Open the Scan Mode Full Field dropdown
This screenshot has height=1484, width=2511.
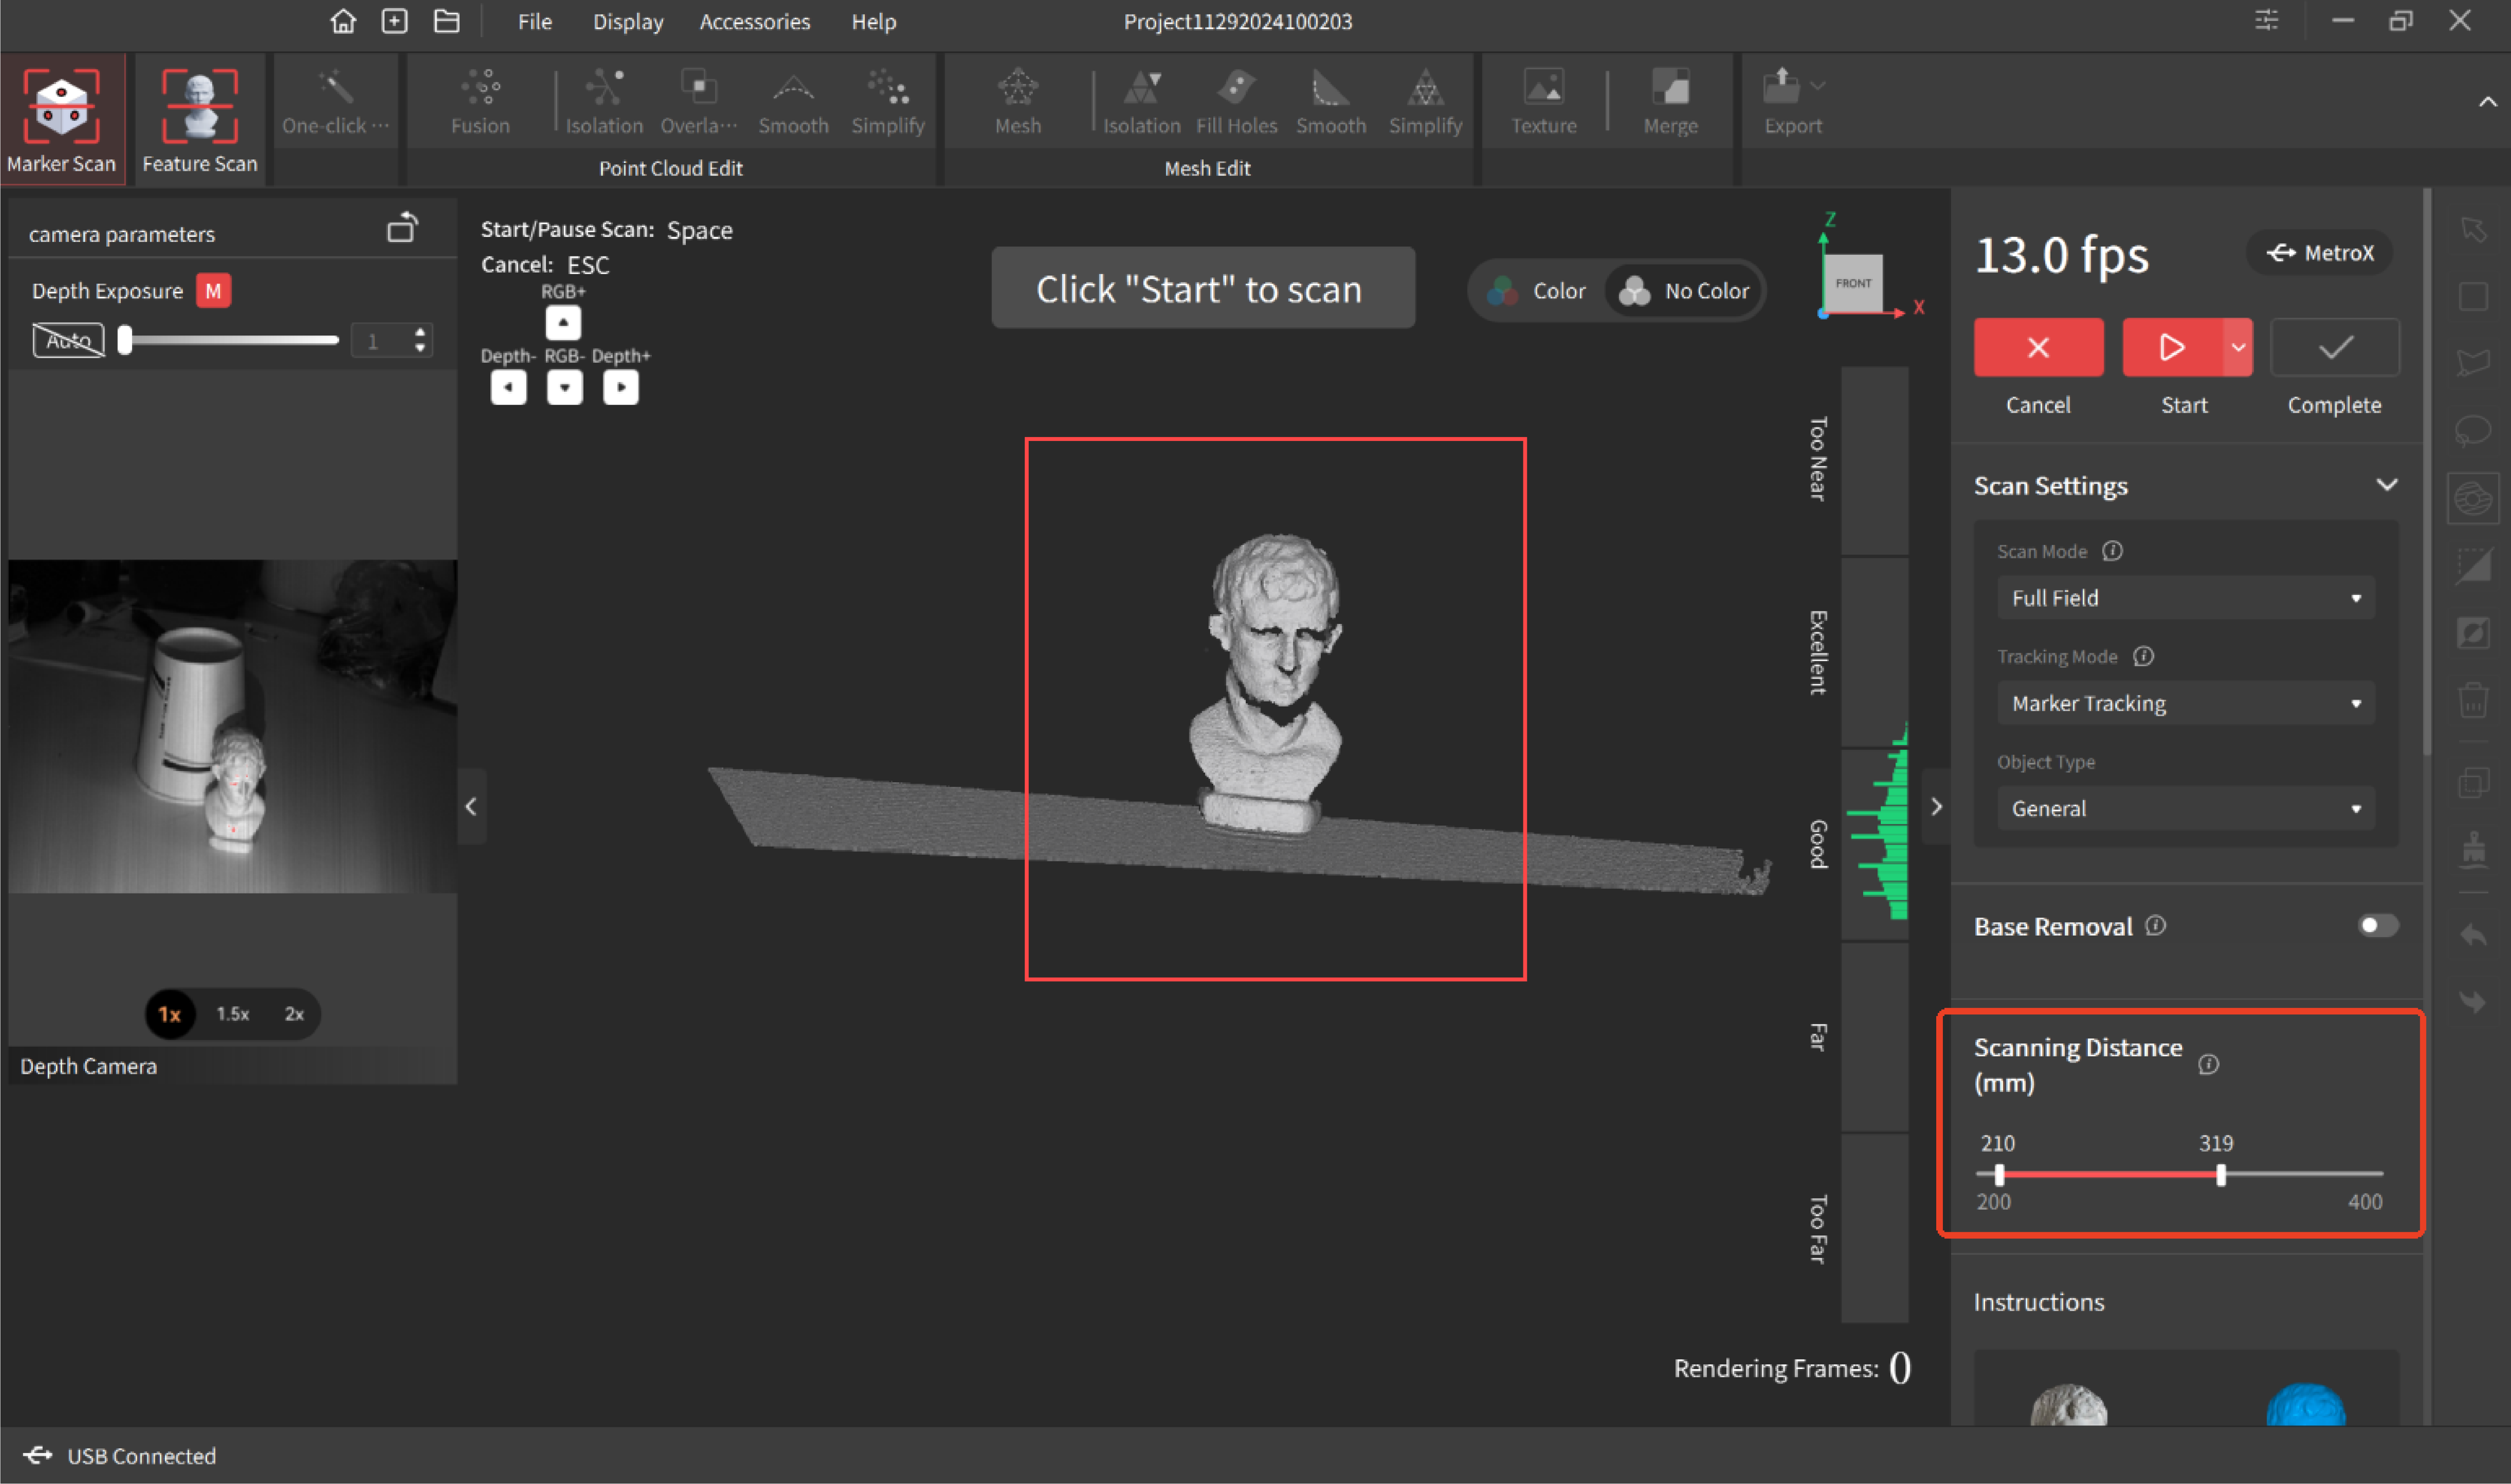[x=2186, y=598]
